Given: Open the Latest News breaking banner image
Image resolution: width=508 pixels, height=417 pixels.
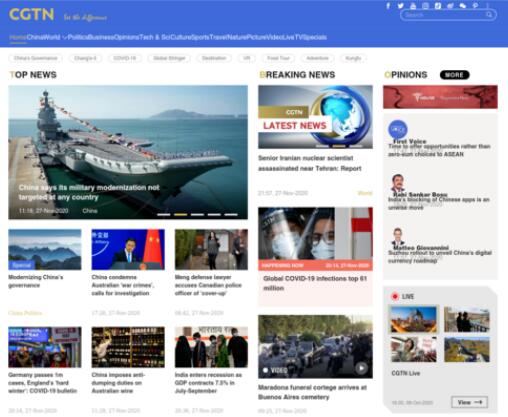Looking at the screenshot, I should click(x=315, y=117).
